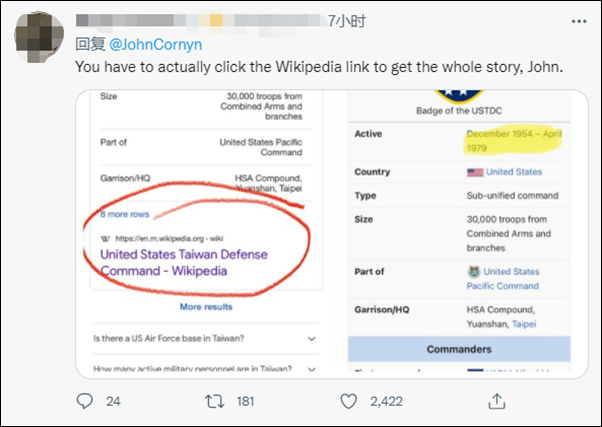602x427 pixels.
Task: Click the Wikipedia W favicon
Action: click(x=106, y=238)
